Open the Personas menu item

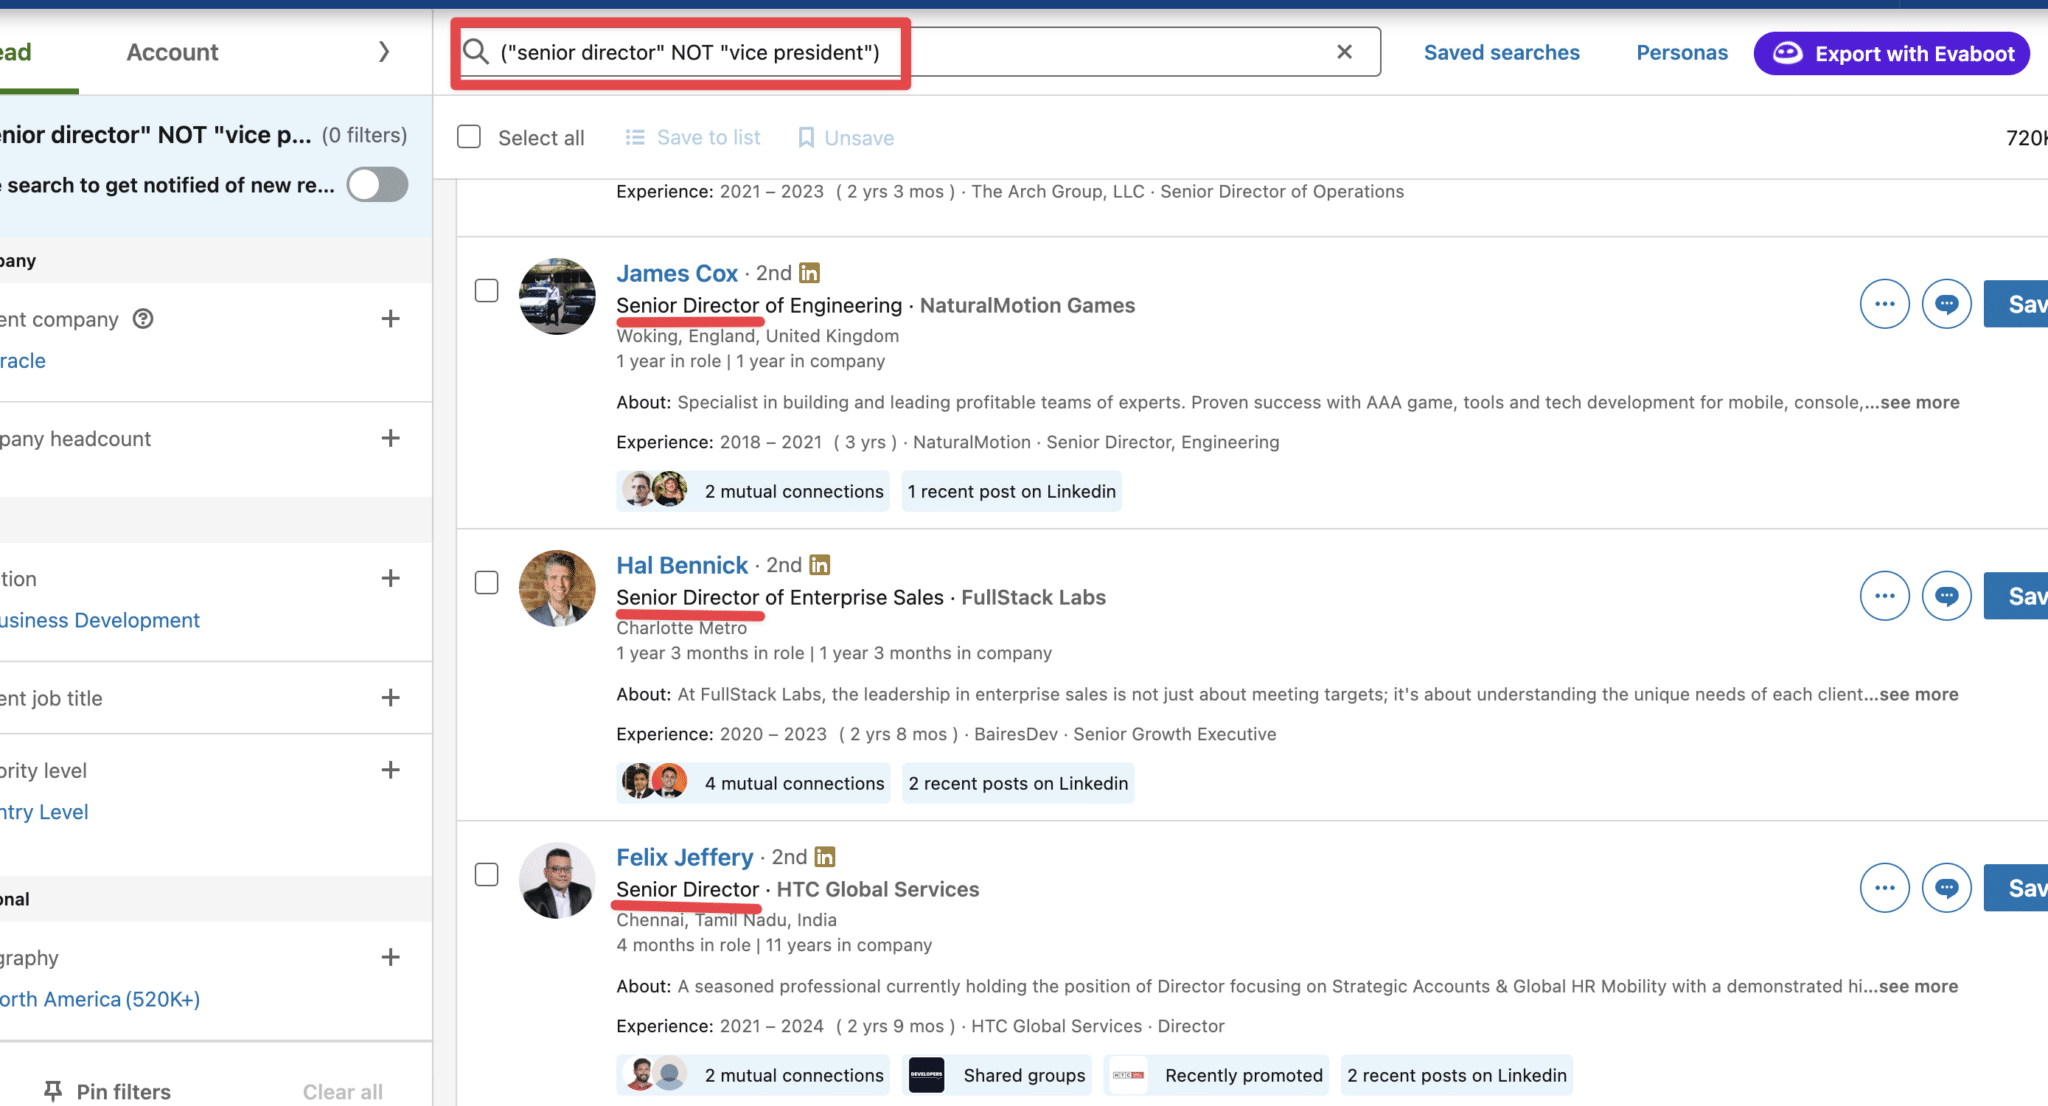[1681, 52]
